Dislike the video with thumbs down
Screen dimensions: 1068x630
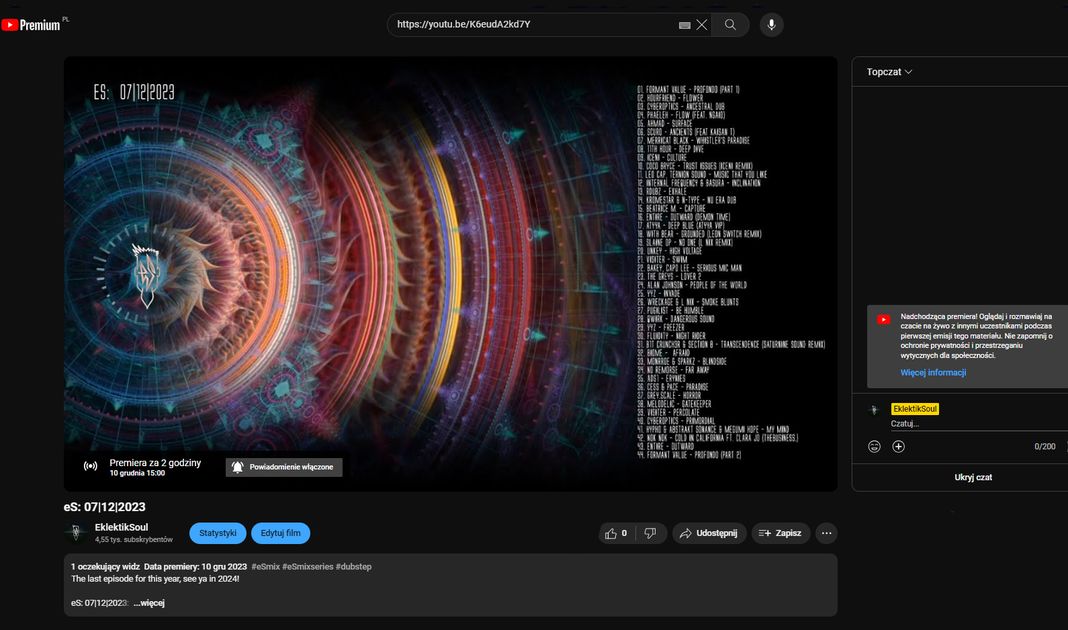click(x=650, y=533)
